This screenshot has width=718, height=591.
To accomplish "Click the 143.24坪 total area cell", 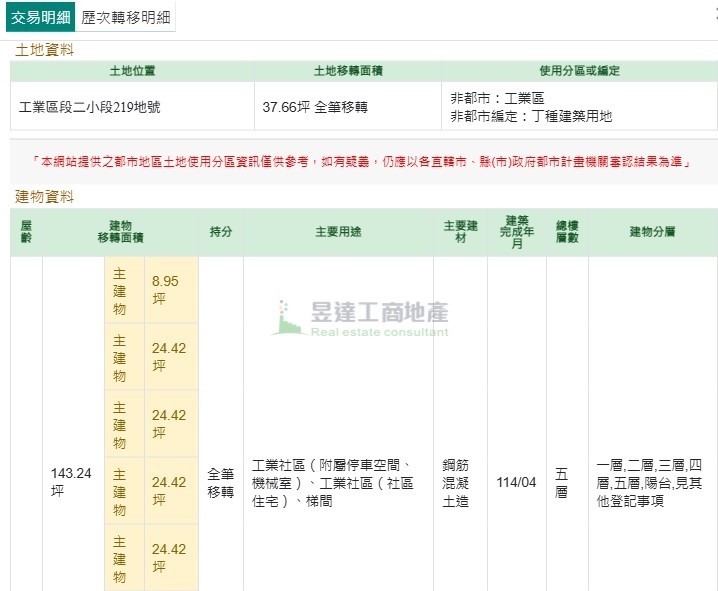I will click(72, 481).
